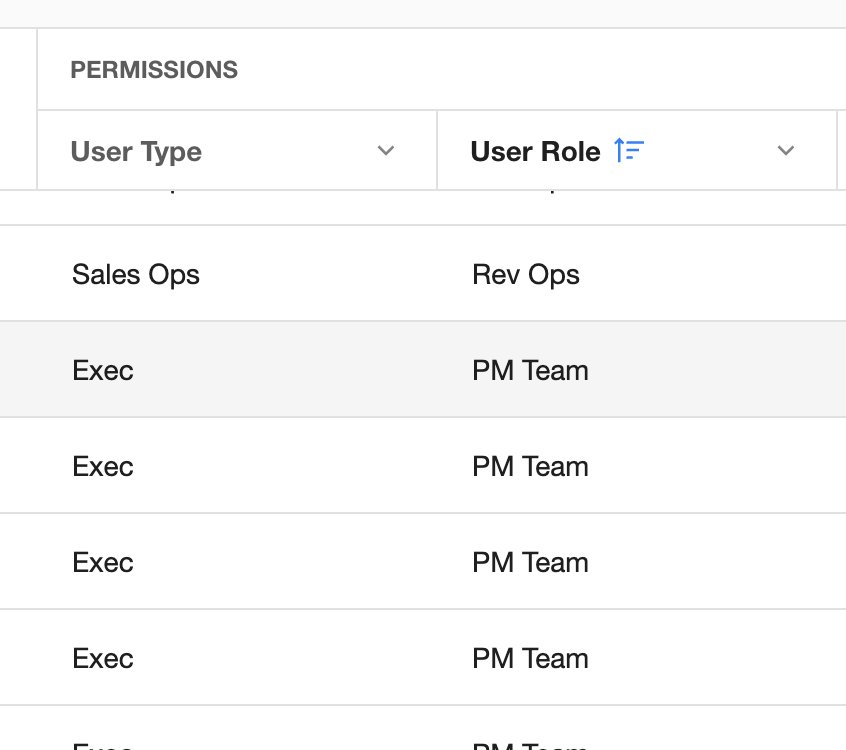Click the ascending sort icon beside User Role
Viewport: 846px width, 750px height.
[x=629, y=150]
